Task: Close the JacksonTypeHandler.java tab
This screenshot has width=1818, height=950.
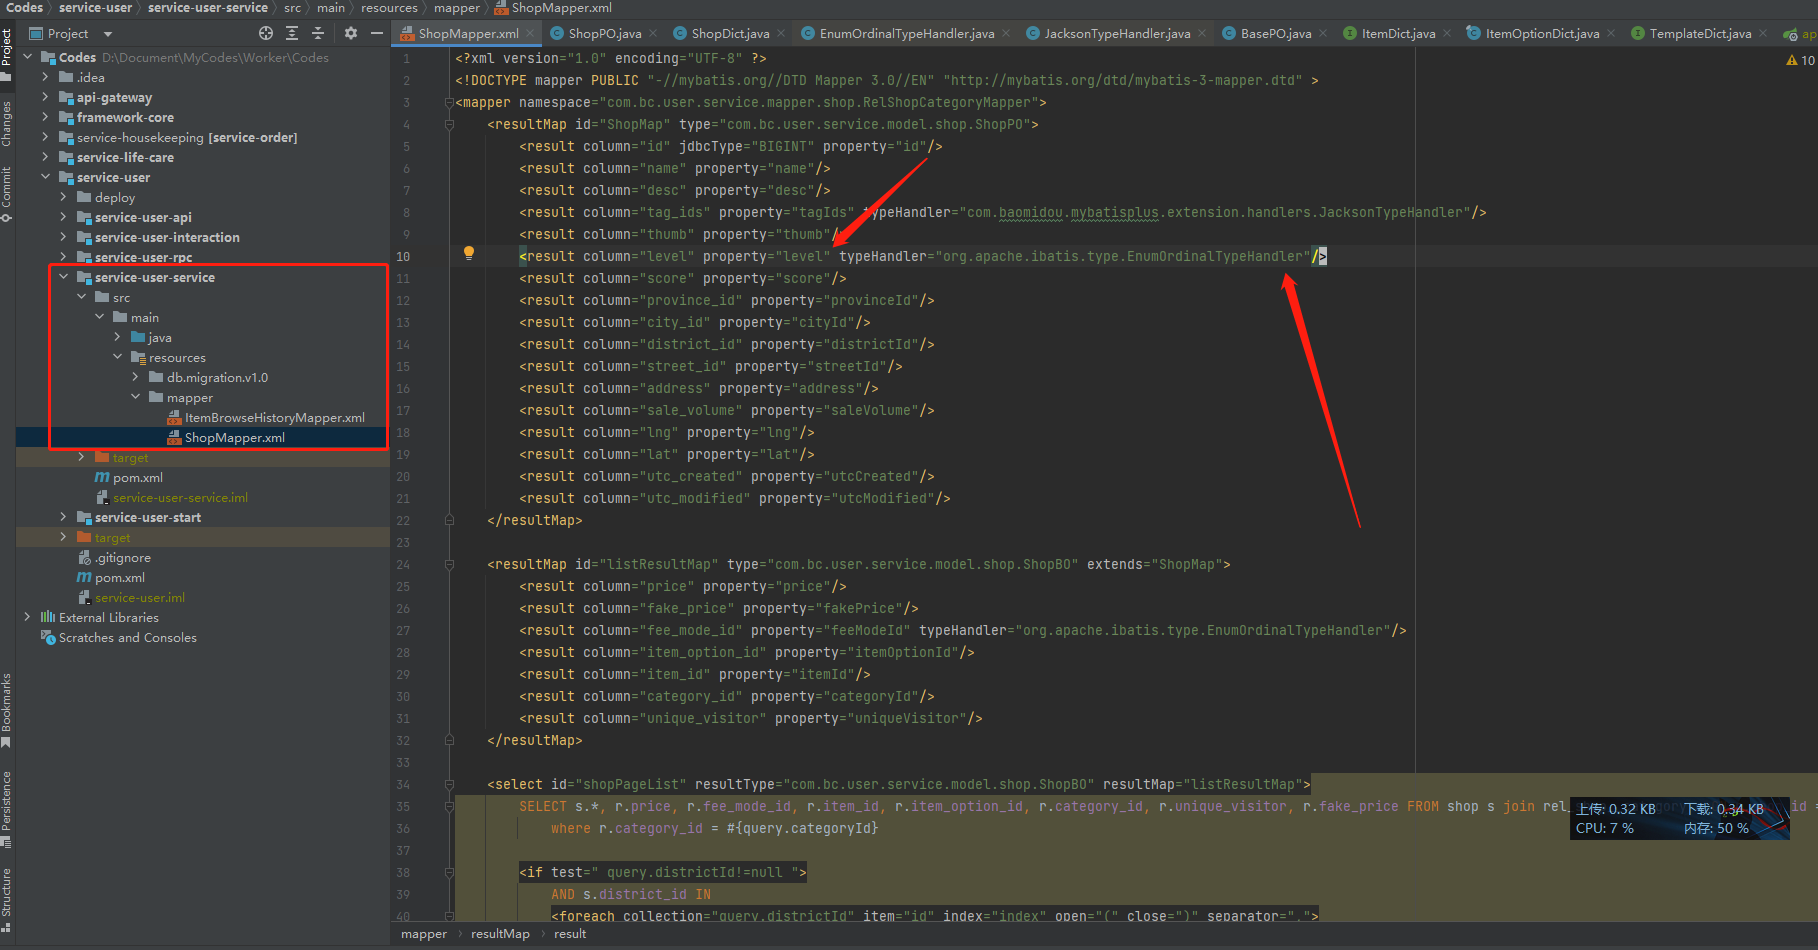Action: click(x=1202, y=33)
